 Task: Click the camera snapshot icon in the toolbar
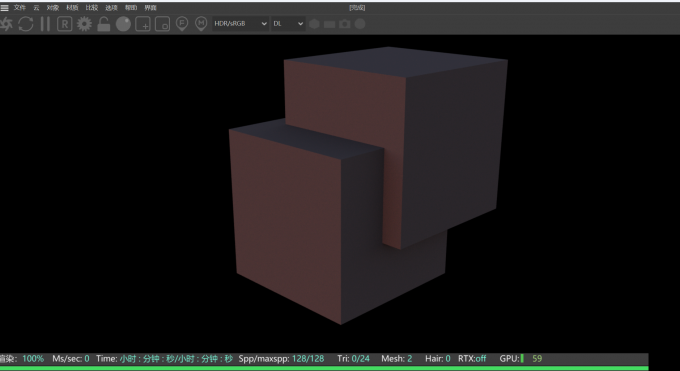[345, 24]
